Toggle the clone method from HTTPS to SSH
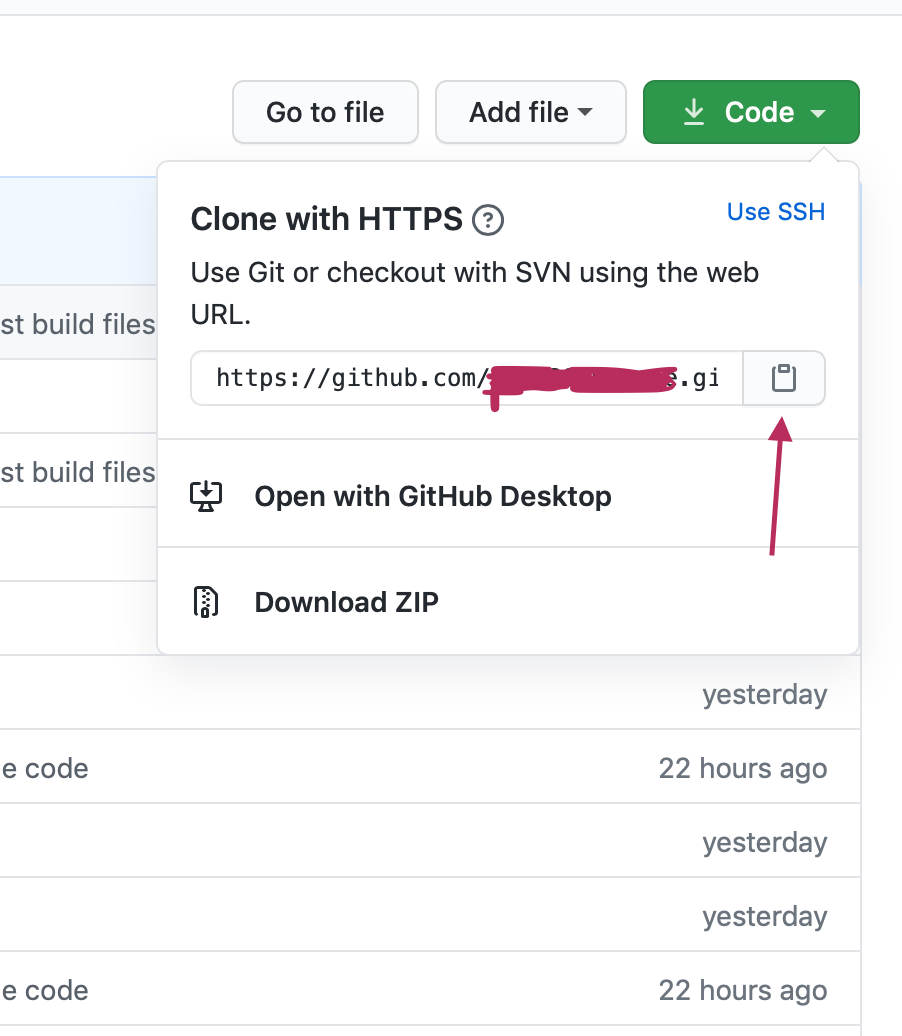Viewport: 902px width, 1036px height. 775,211
